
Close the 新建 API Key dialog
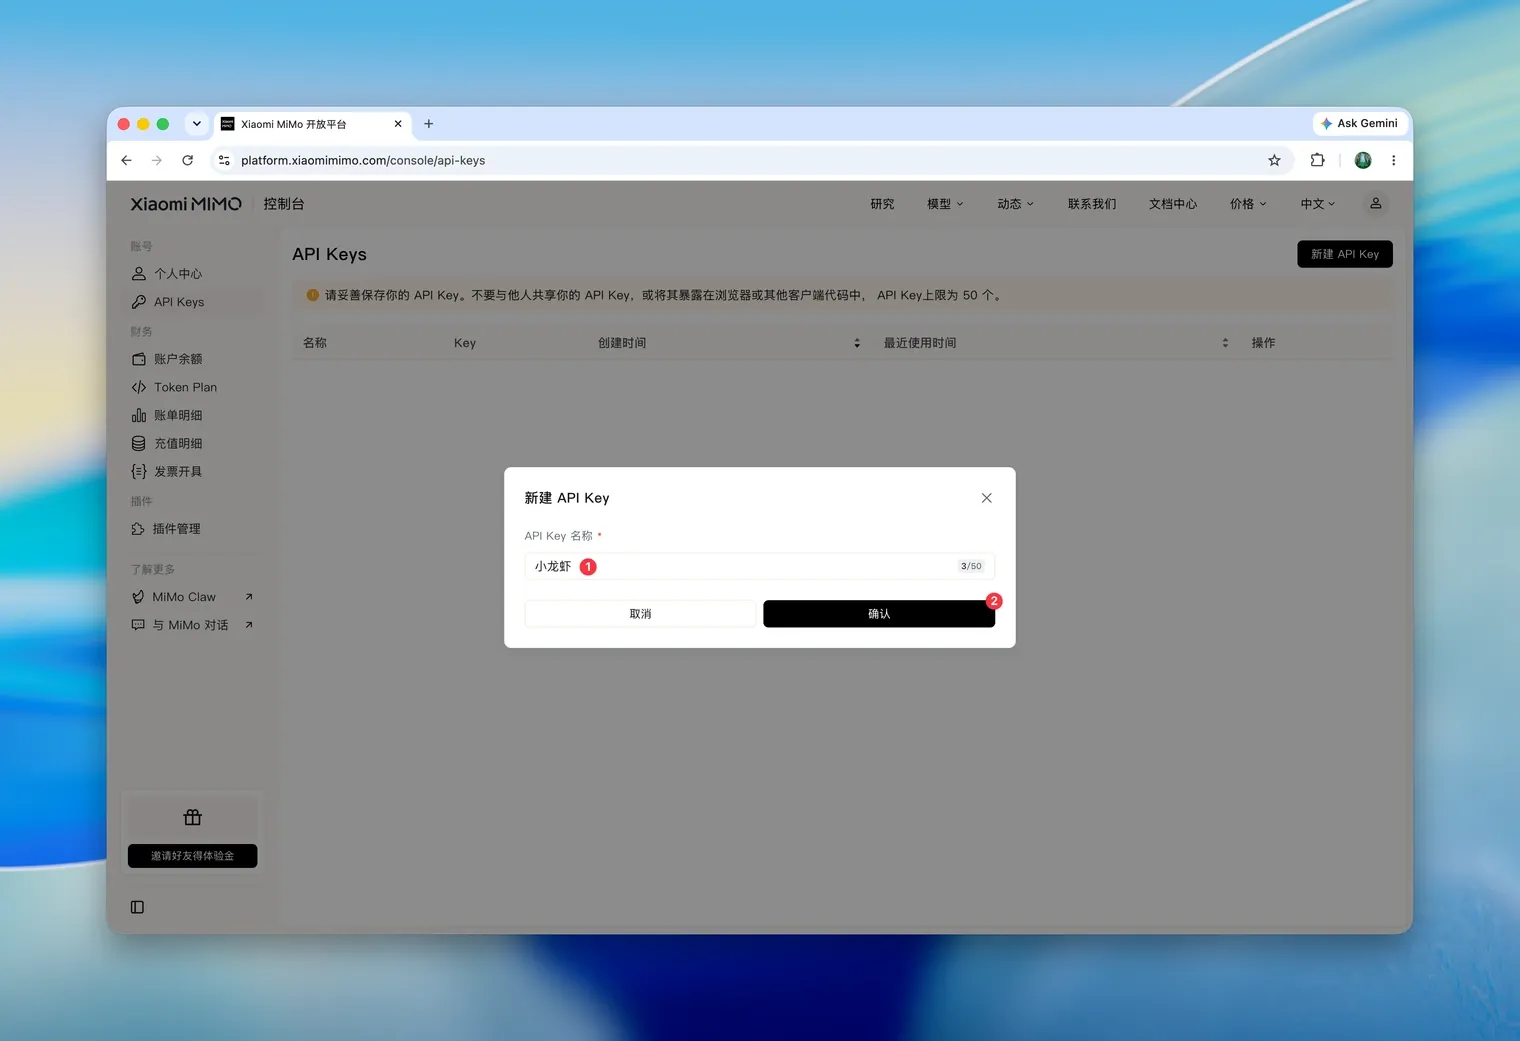986,498
